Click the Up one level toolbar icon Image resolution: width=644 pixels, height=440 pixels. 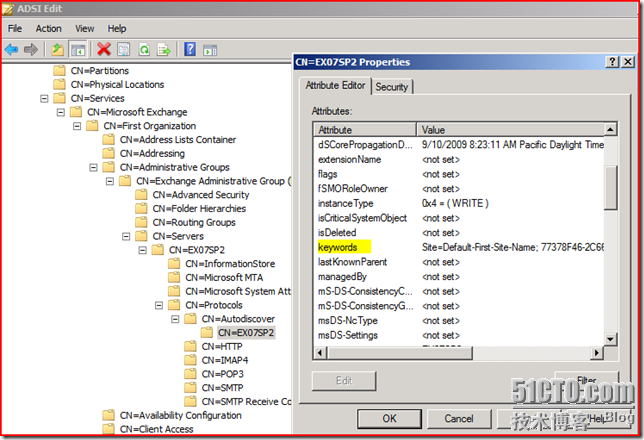click(x=58, y=50)
